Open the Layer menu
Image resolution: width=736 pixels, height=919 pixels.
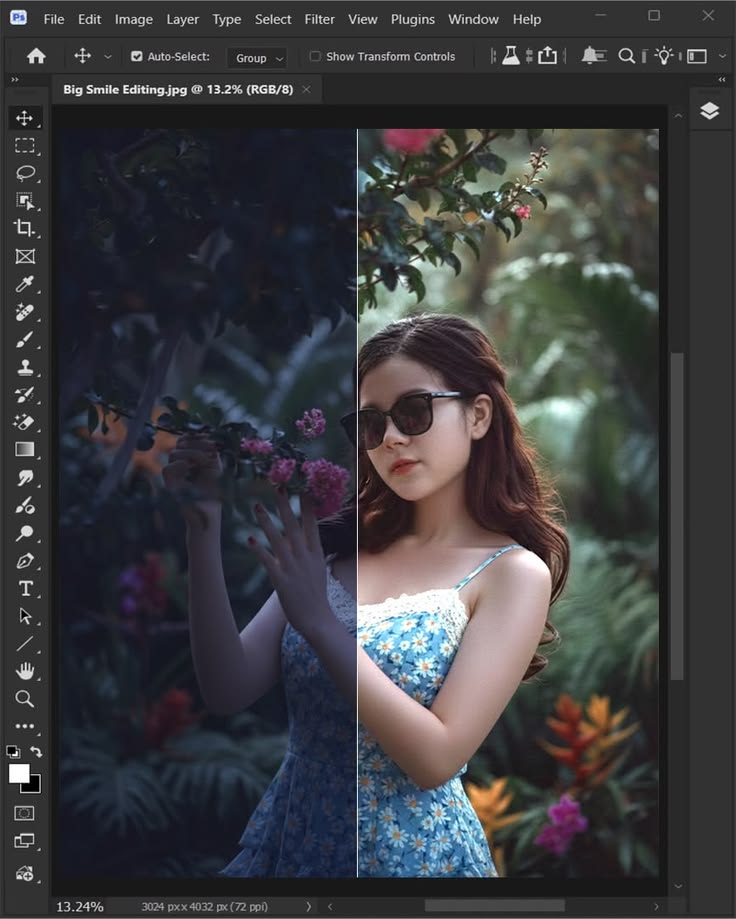[x=182, y=19]
